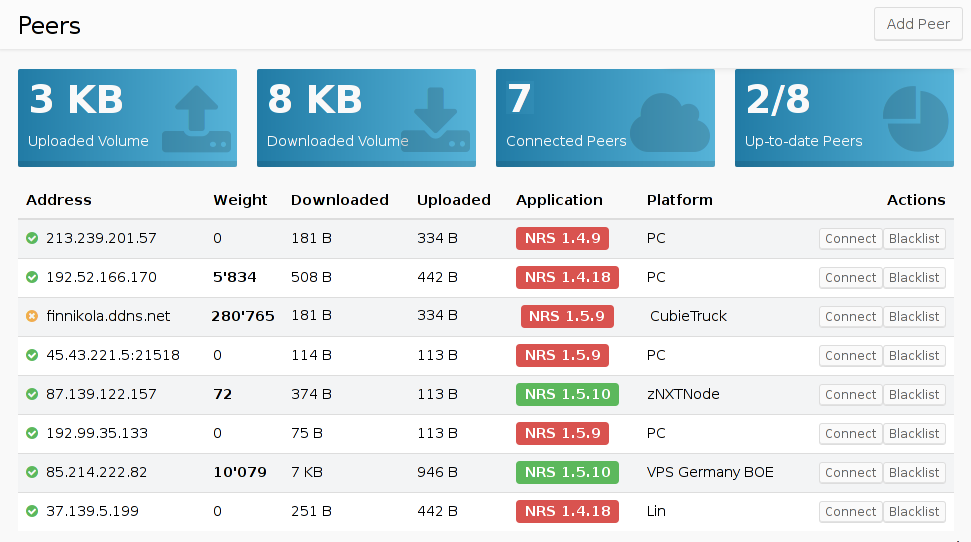Blacklist peer 192.52.166.170
Screen dimensions: 971x542
(x=914, y=278)
